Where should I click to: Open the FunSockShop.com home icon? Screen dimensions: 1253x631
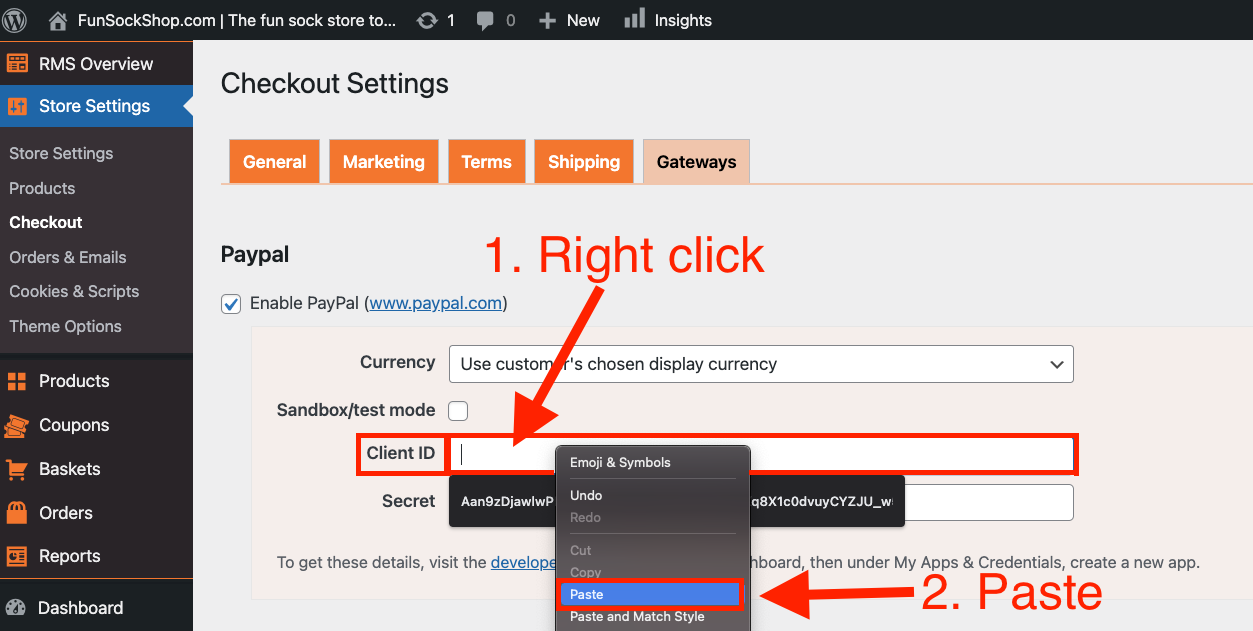(x=58, y=20)
